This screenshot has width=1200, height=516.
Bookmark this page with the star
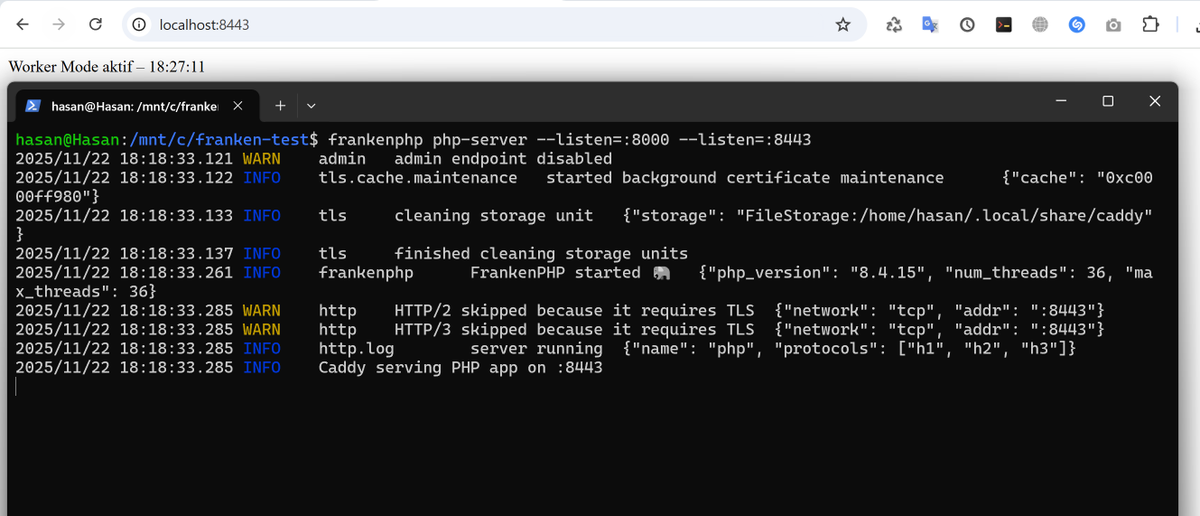point(843,24)
